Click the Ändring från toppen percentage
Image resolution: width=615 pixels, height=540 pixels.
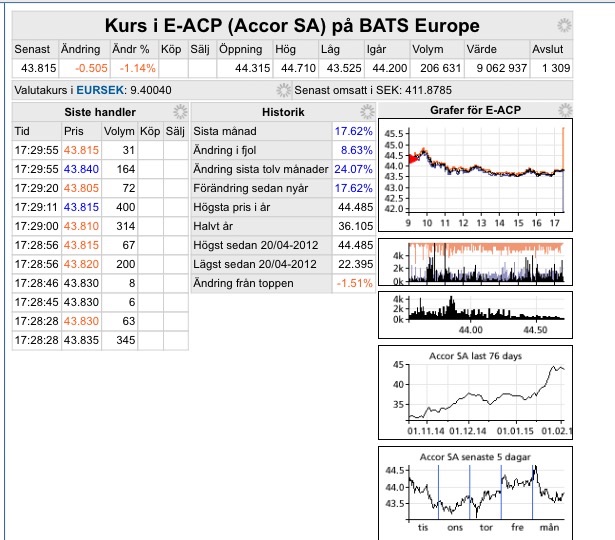coord(353,283)
